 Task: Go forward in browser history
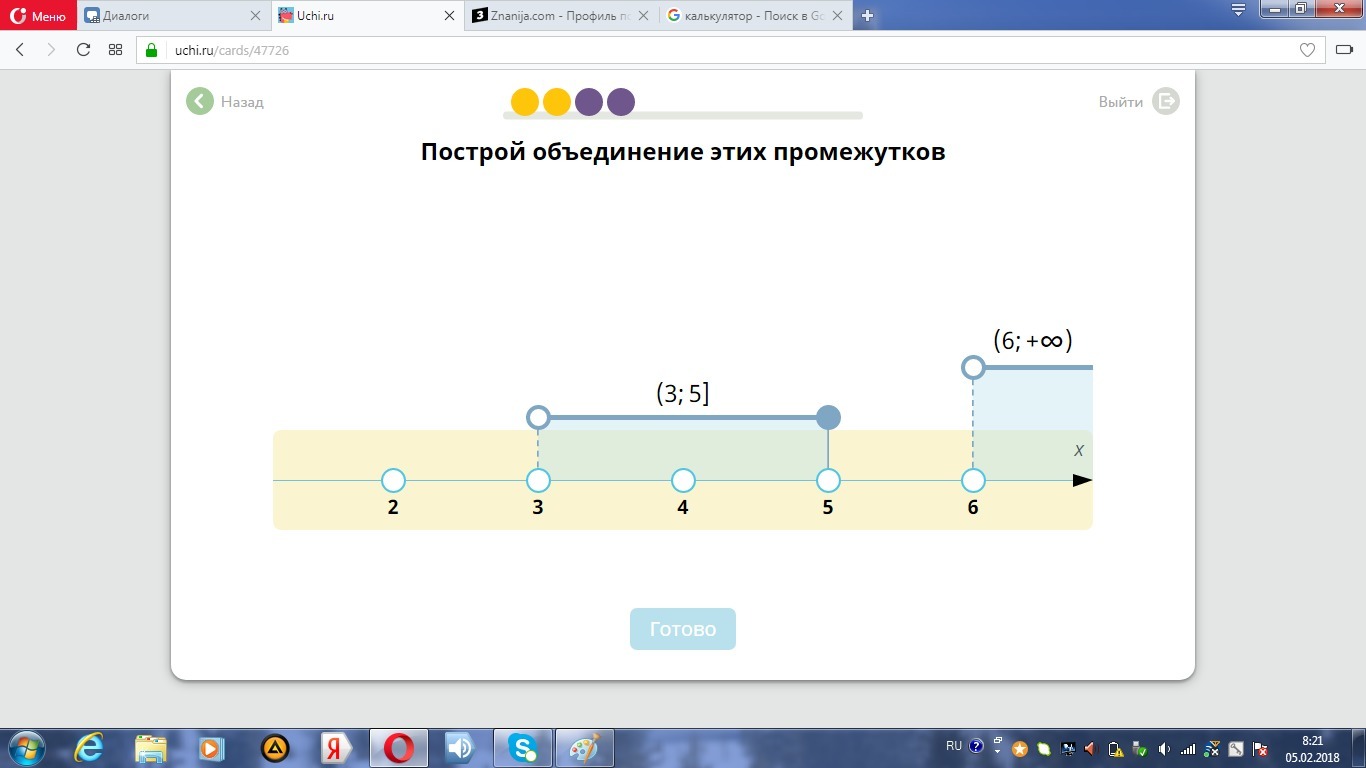(51, 50)
